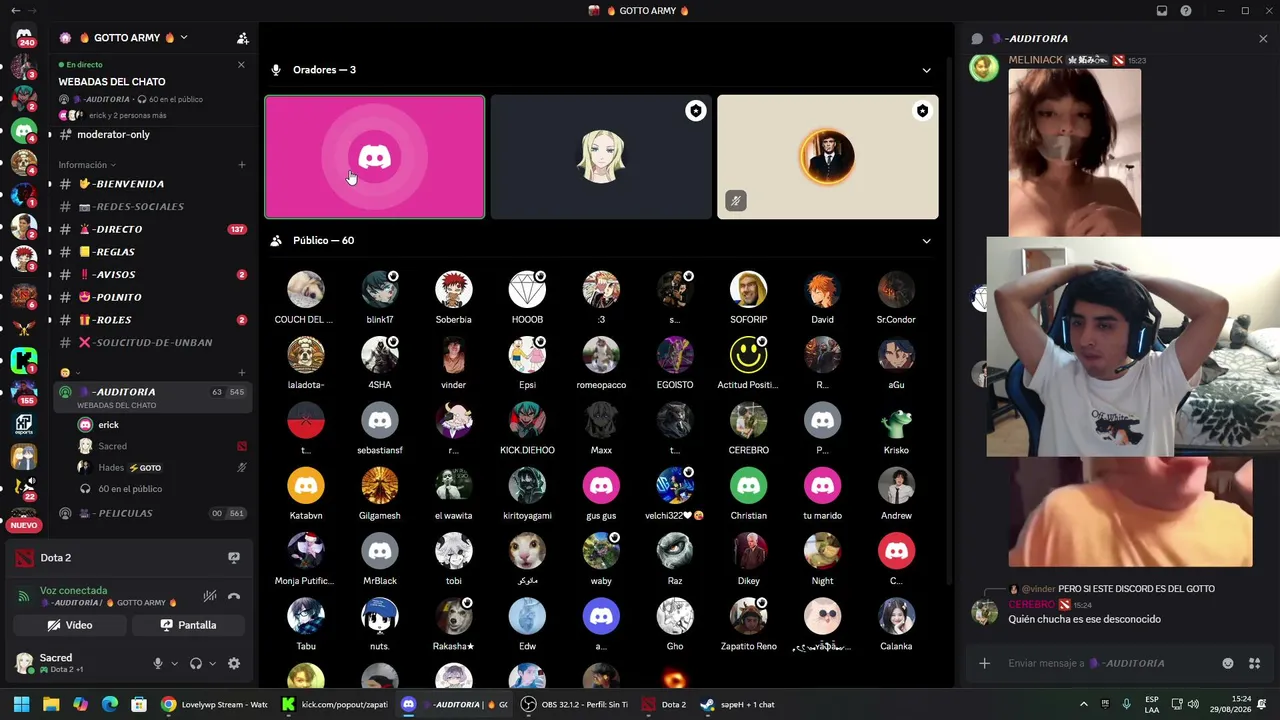This screenshot has width=1280, height=720.
Task: Open Windows Start menu
Action: point(21,704)
